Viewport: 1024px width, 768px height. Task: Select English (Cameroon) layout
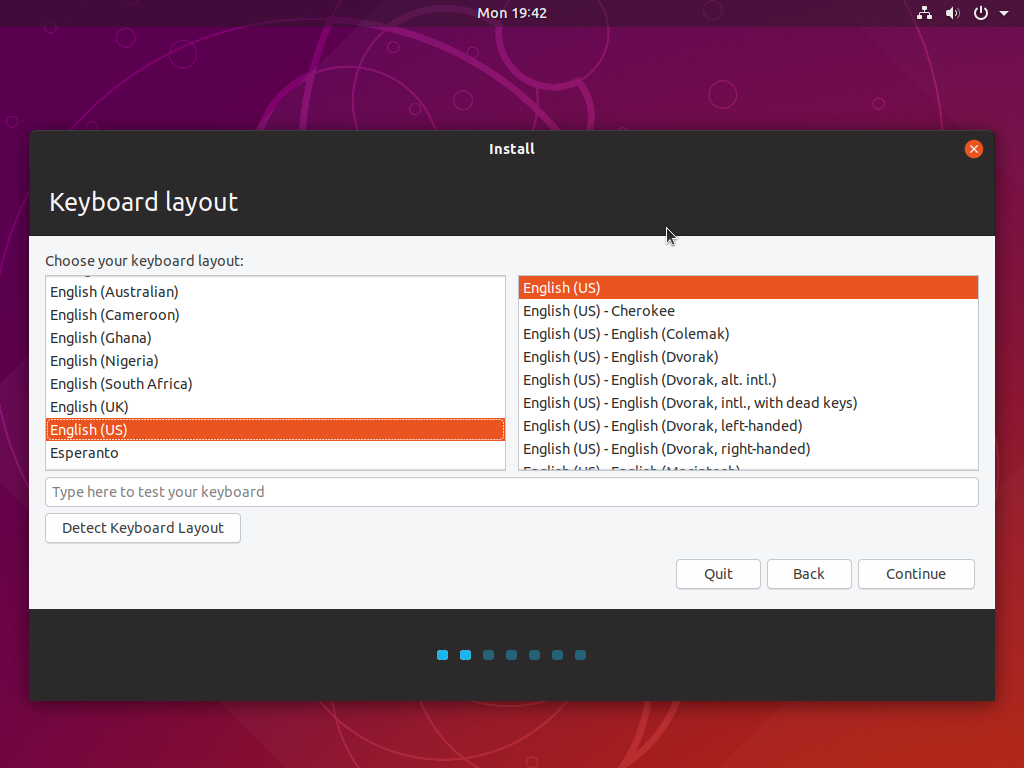(275, 315)
